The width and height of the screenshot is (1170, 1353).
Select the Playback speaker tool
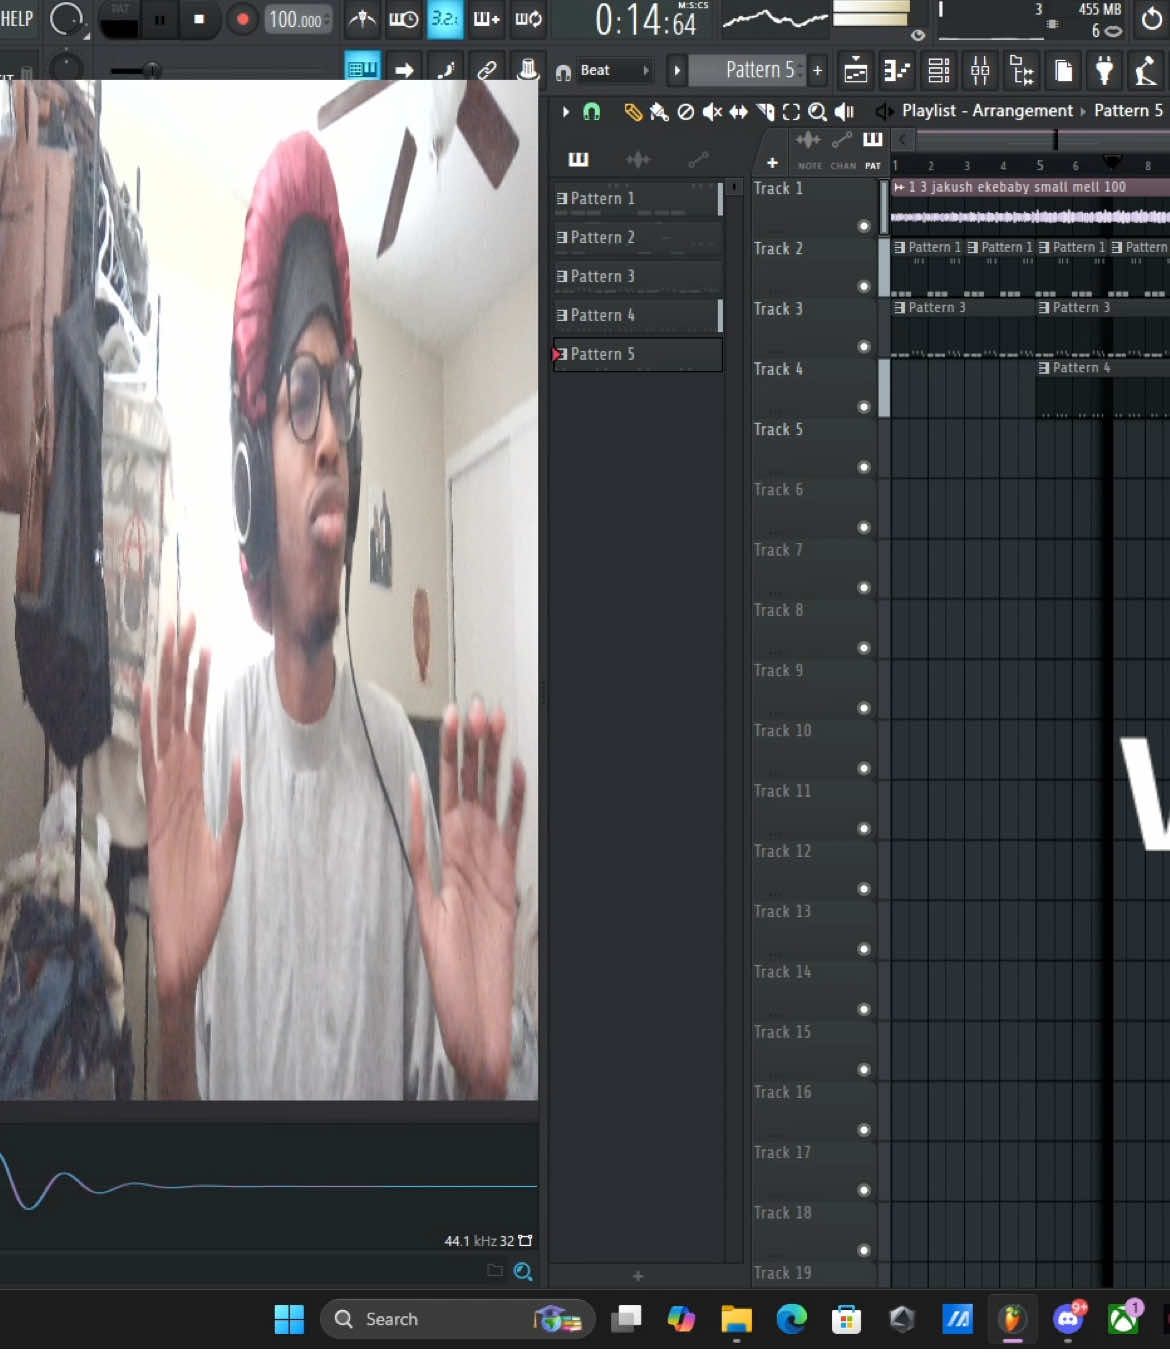pos(844,112)
